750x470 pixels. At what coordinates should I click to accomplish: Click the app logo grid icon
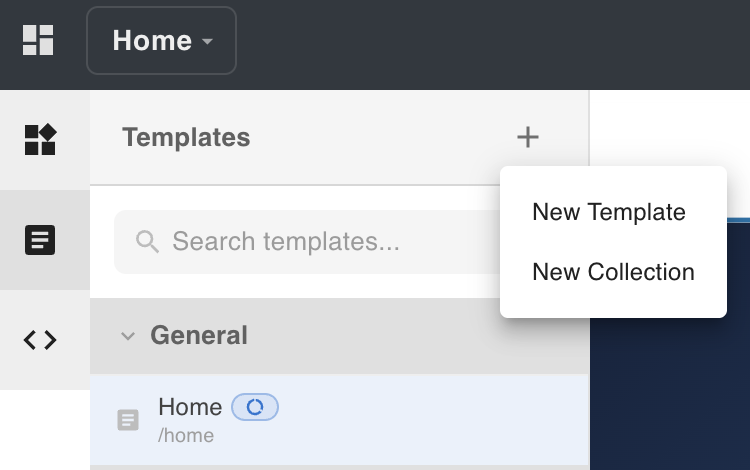(38, 40)
